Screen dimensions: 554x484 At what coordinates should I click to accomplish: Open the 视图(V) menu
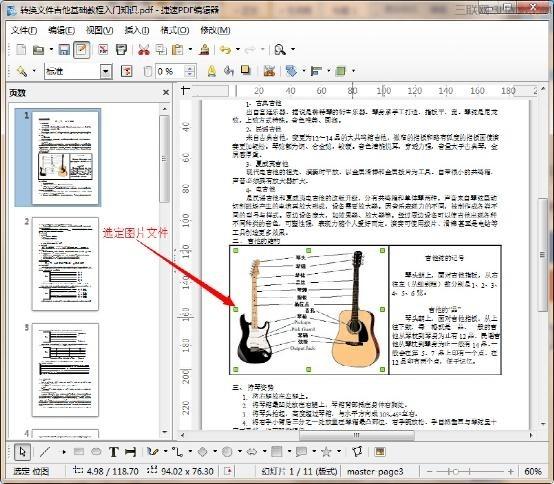click(x=100, y=30)
